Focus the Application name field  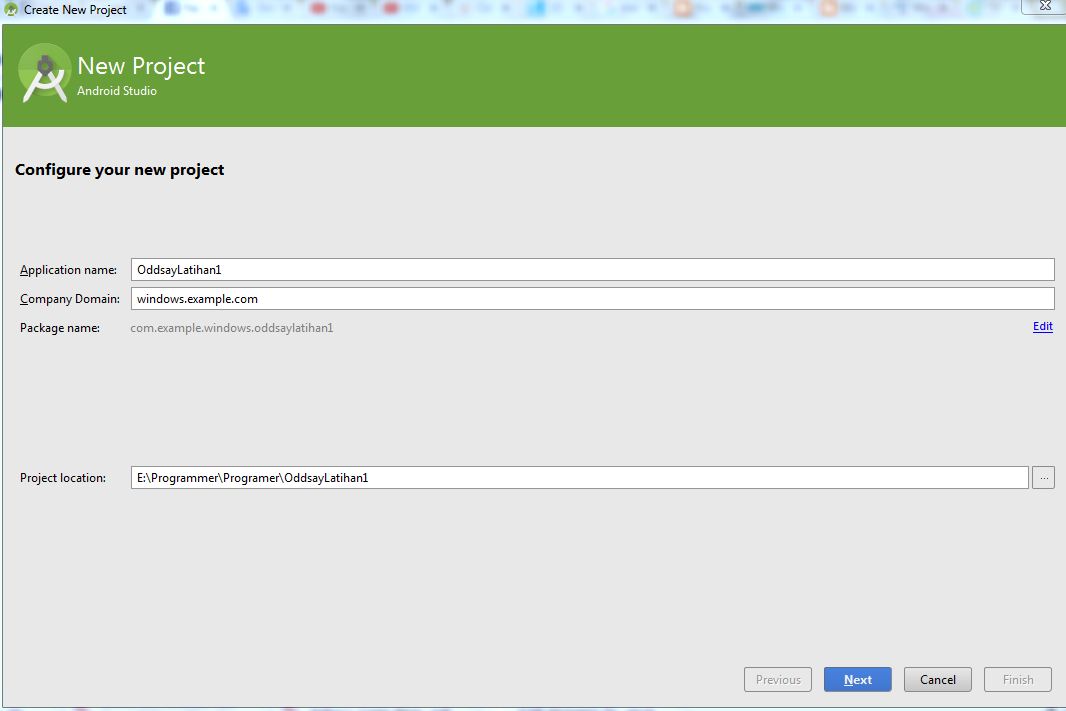(592, 269)
